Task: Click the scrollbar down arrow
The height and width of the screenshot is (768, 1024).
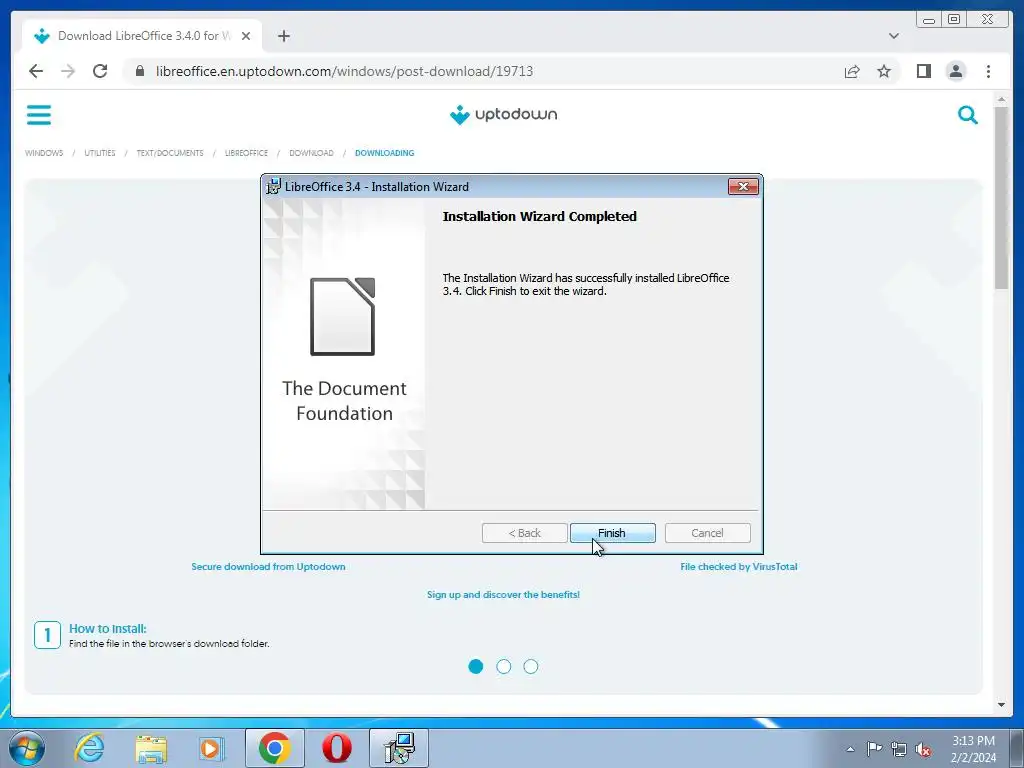Action: point(1001,705)
